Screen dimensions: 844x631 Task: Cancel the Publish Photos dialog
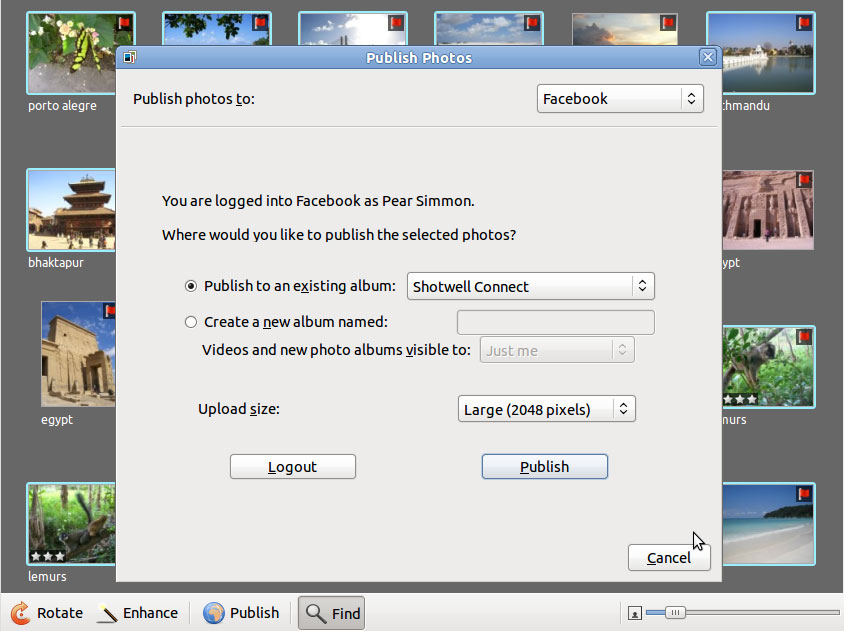(x=669, y=558)
